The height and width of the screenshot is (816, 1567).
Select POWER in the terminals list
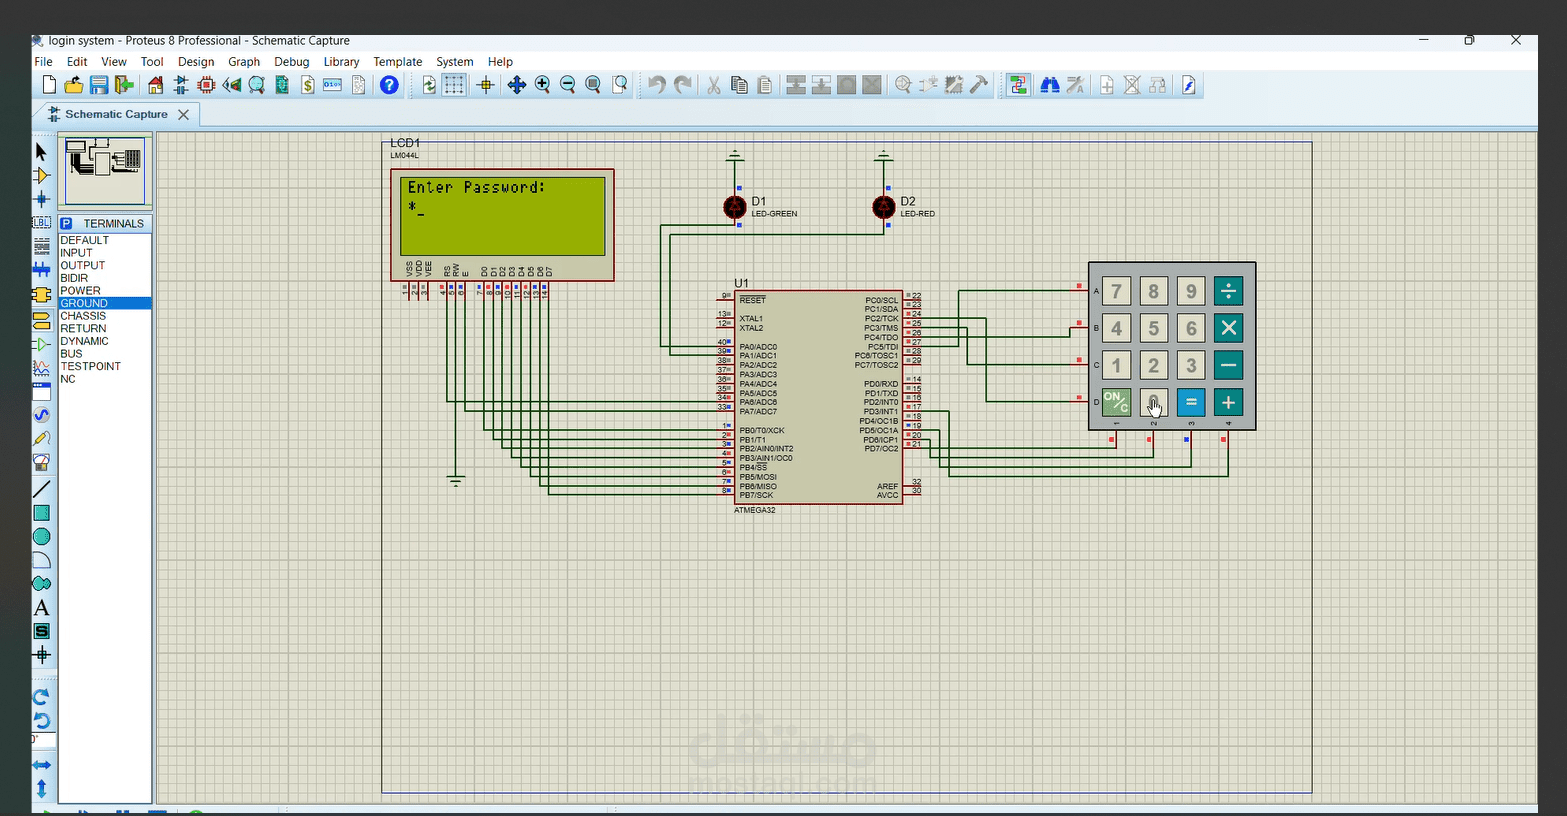[x=80, y=290]
